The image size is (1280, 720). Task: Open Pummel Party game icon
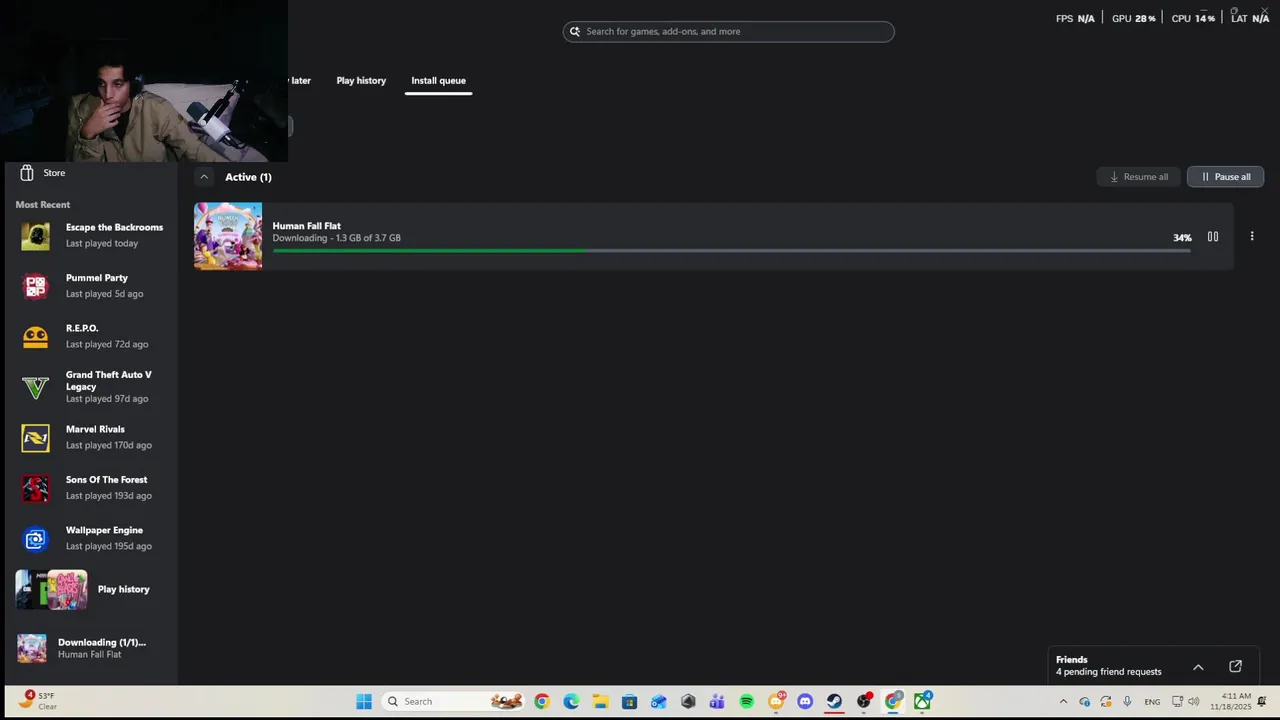pos(35,286)
